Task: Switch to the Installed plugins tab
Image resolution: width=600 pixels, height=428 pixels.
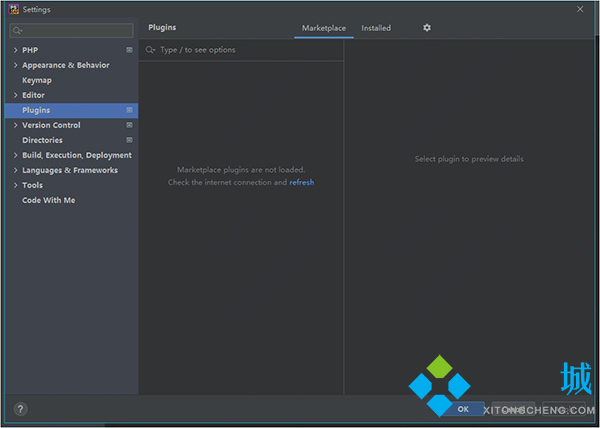Action: 376,28
